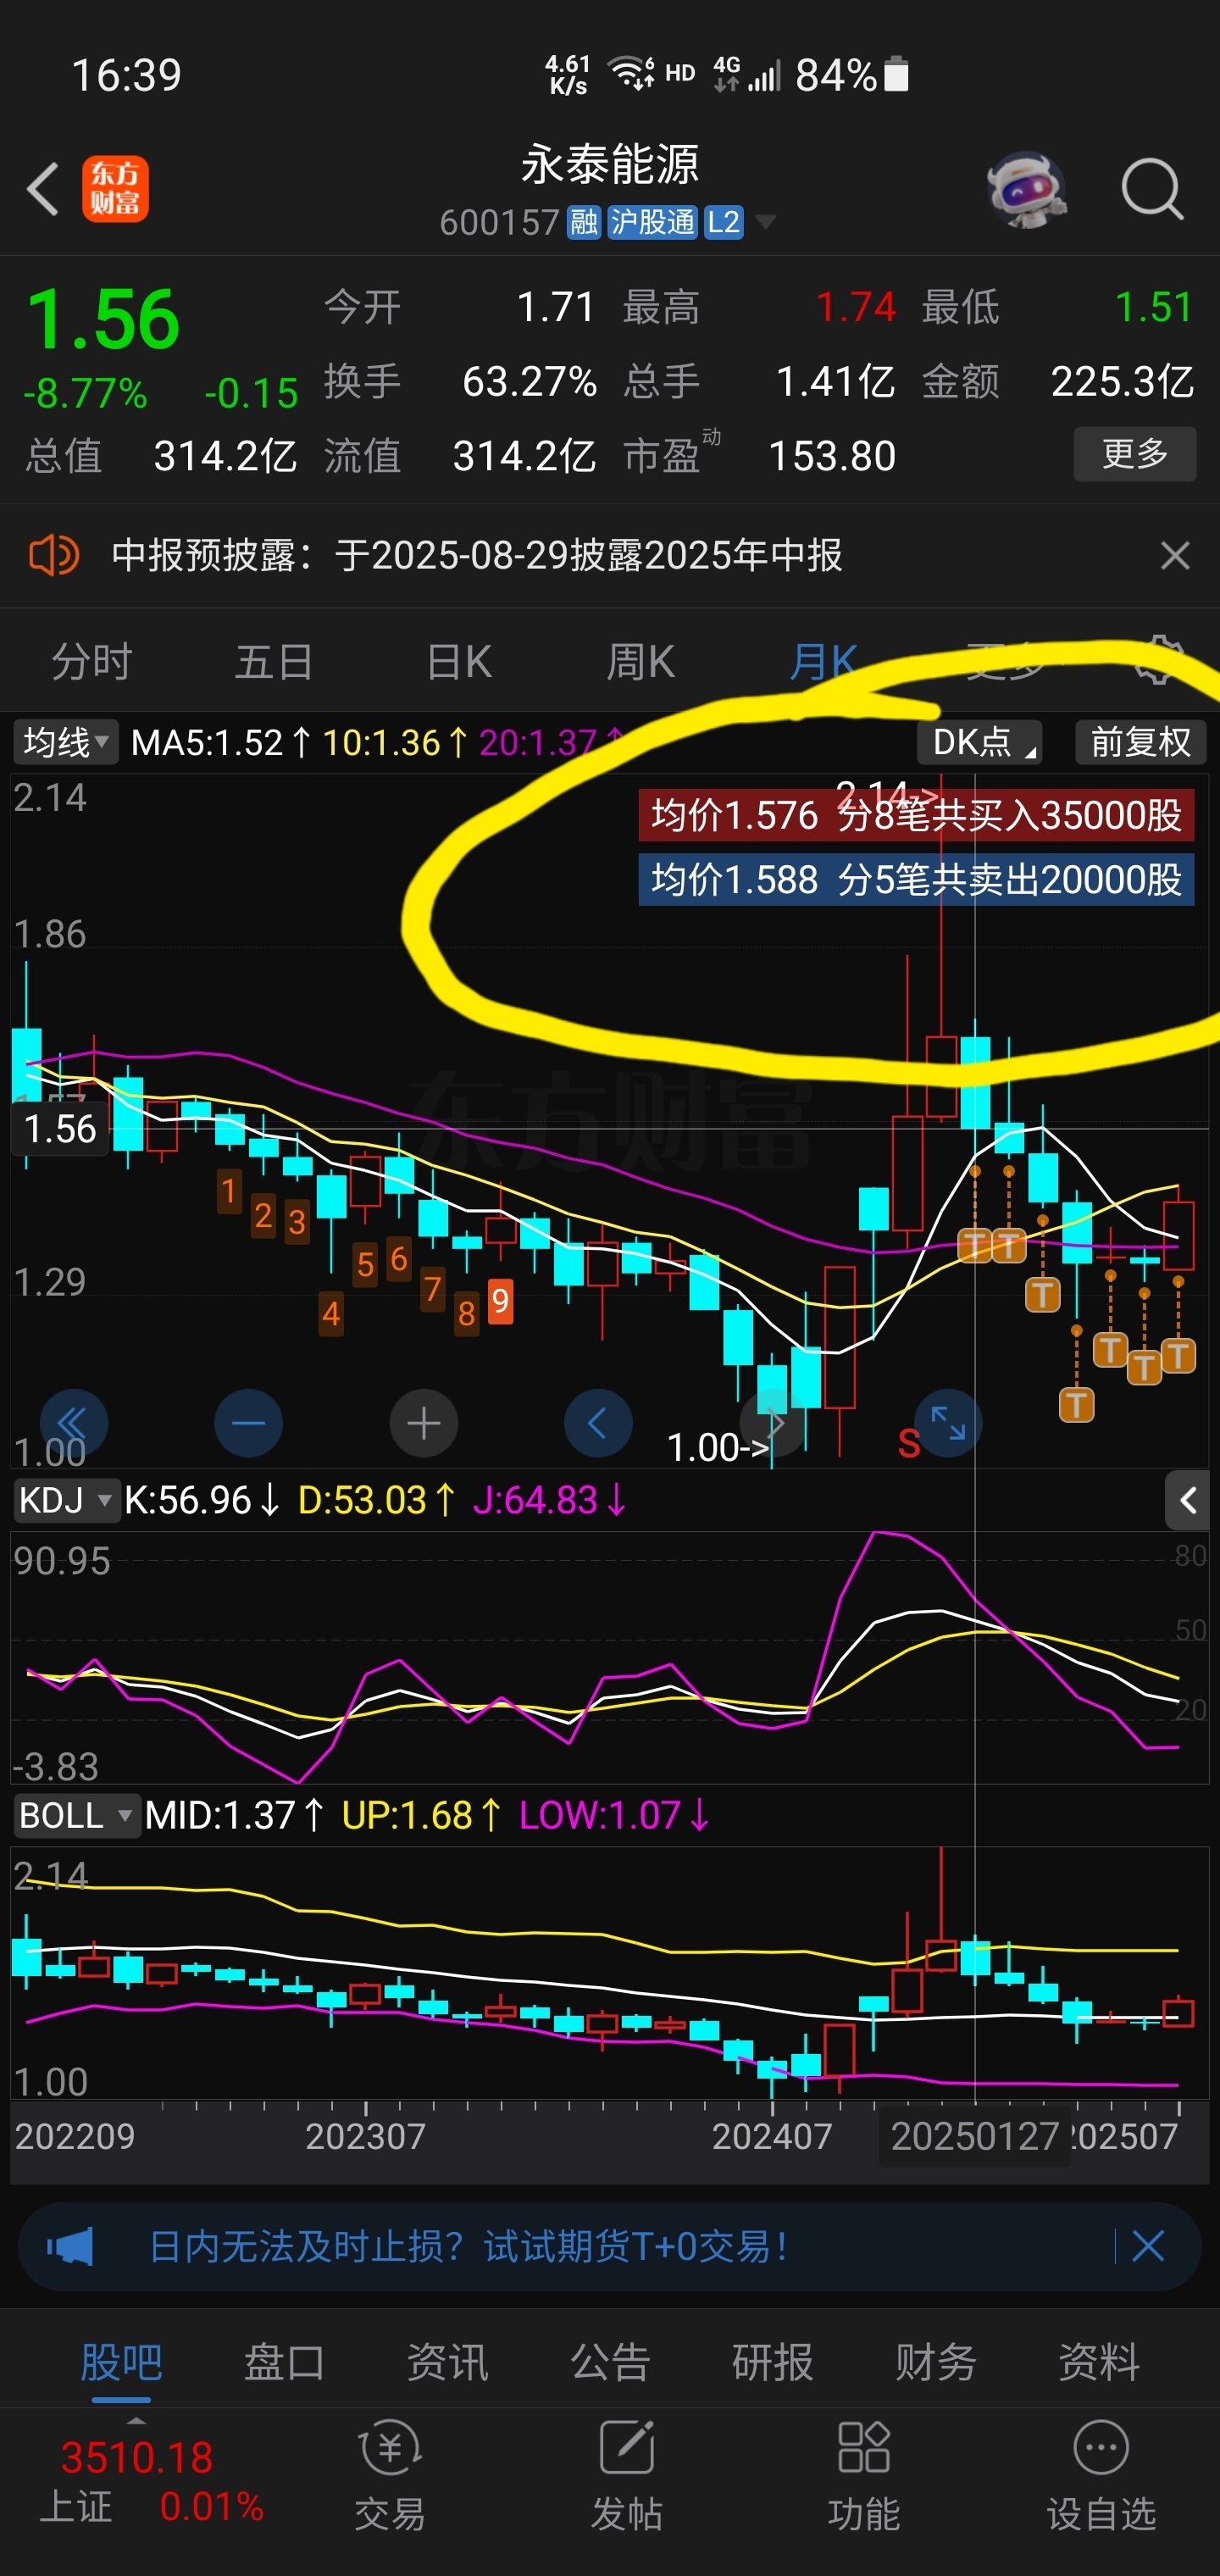Open 更多 quote details
Viewport: 1220px width, 2576px height.
[1135, 454]
